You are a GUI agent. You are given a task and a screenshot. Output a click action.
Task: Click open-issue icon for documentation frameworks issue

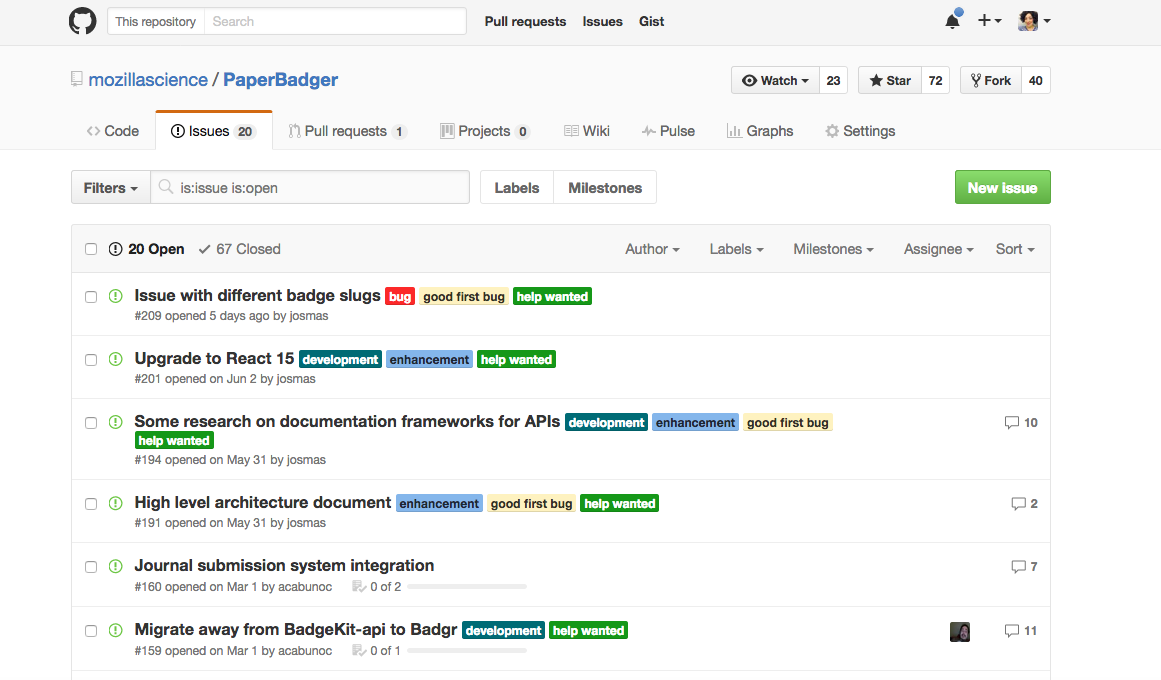(116, 422)
